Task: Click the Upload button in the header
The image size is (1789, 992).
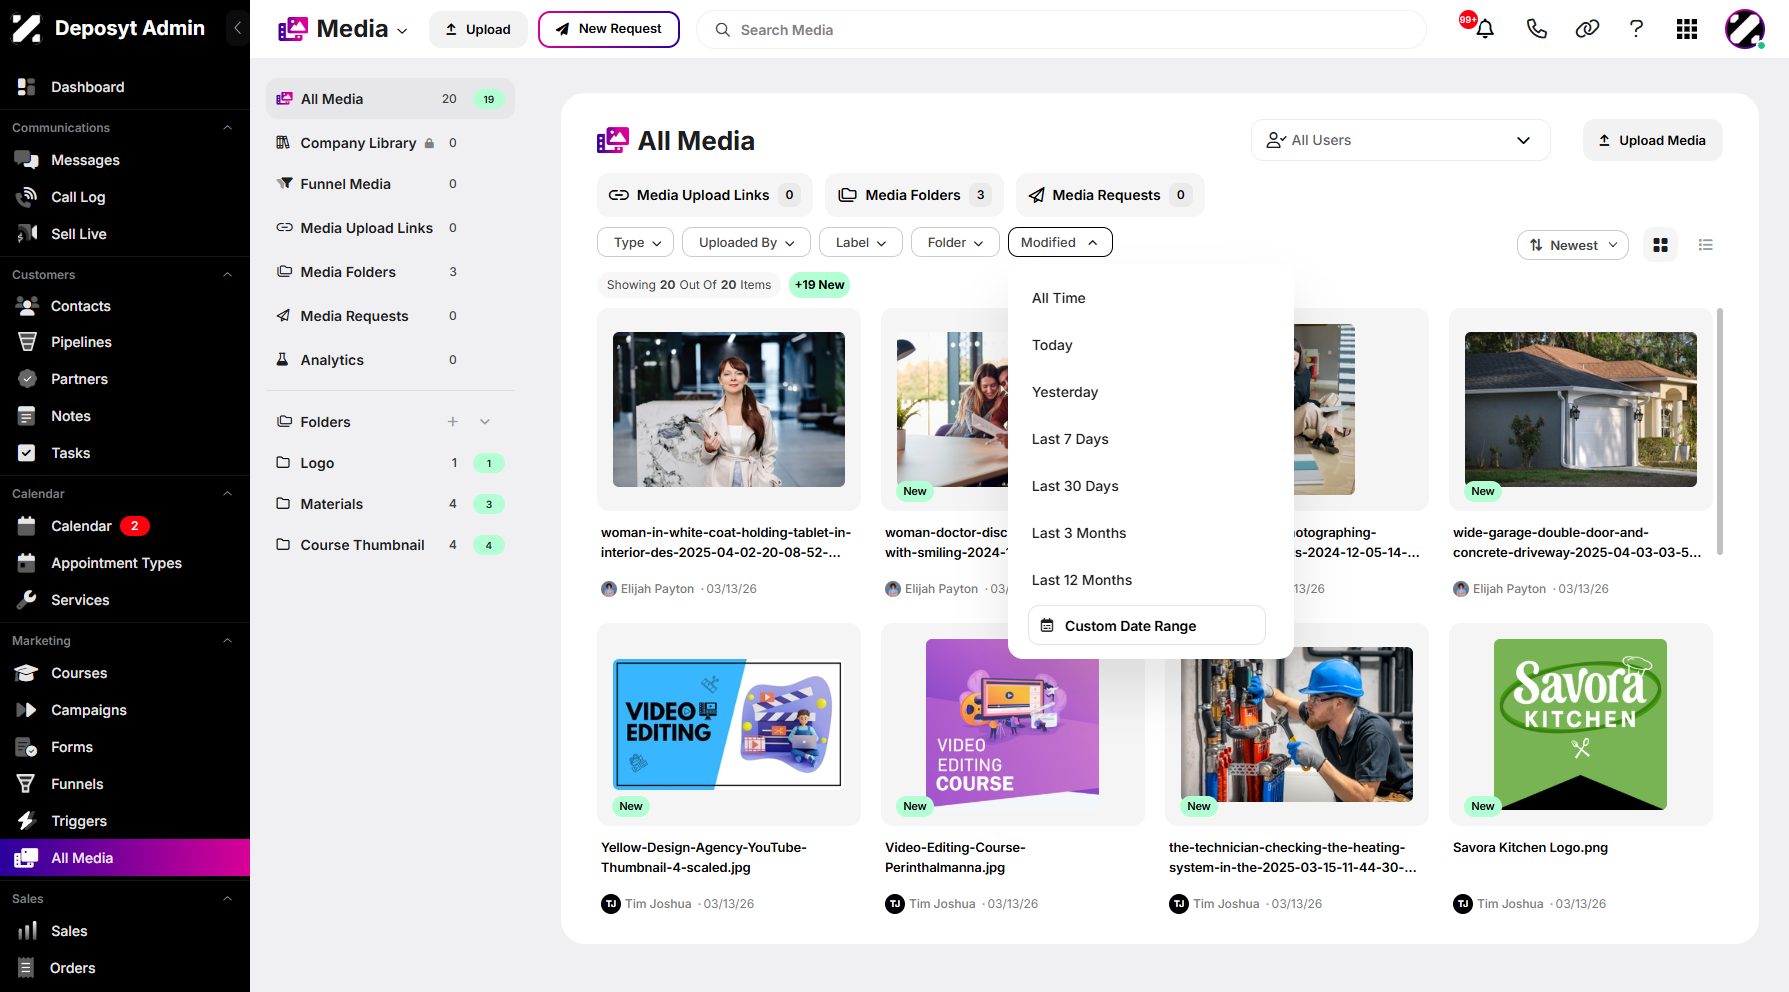Action: pyautogui.click(x=478, y=29)
